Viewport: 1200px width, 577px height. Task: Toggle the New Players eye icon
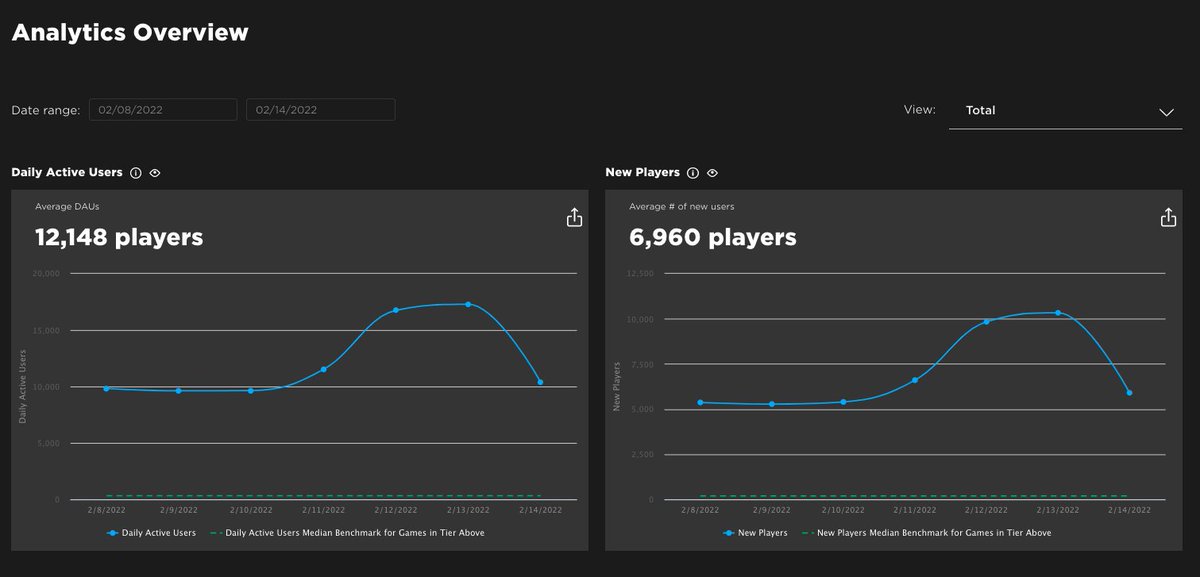pos(711,172)
